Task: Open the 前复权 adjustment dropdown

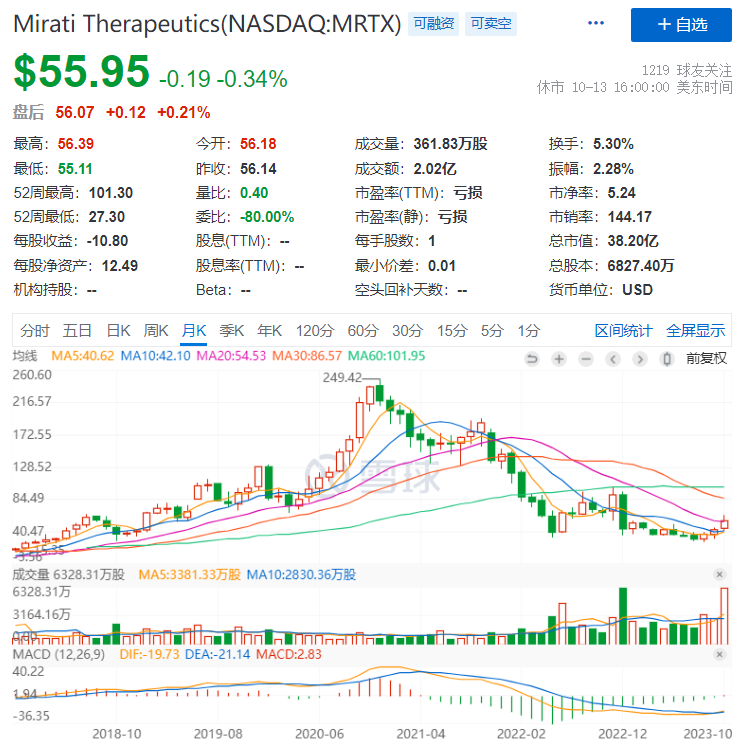Action: point(706,358)
